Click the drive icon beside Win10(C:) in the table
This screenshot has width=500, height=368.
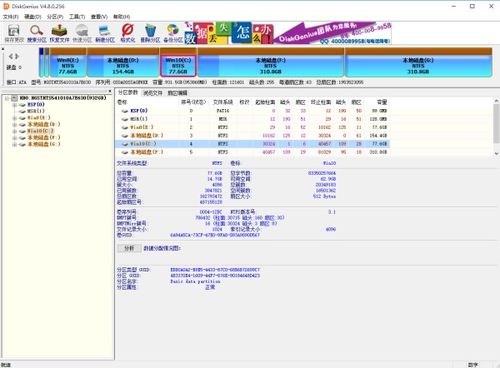(x=125, y=144)
